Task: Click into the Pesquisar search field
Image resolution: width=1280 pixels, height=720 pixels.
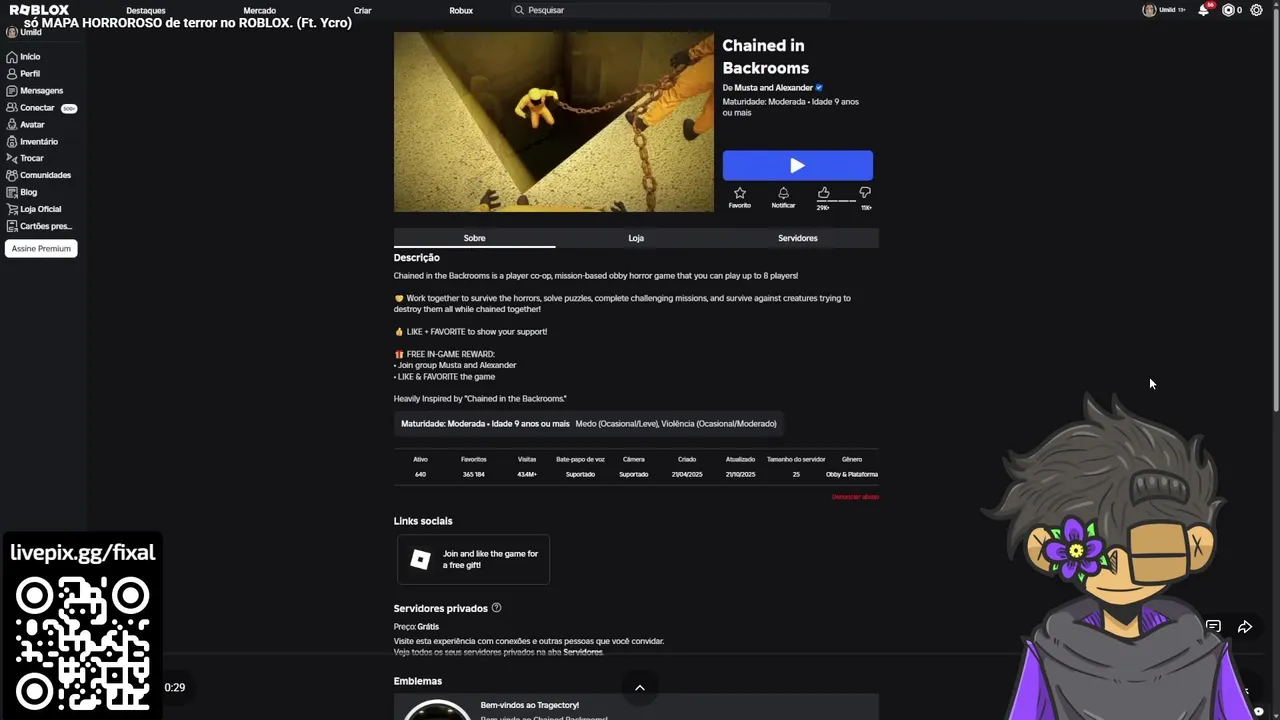Action: pos(670,10)
